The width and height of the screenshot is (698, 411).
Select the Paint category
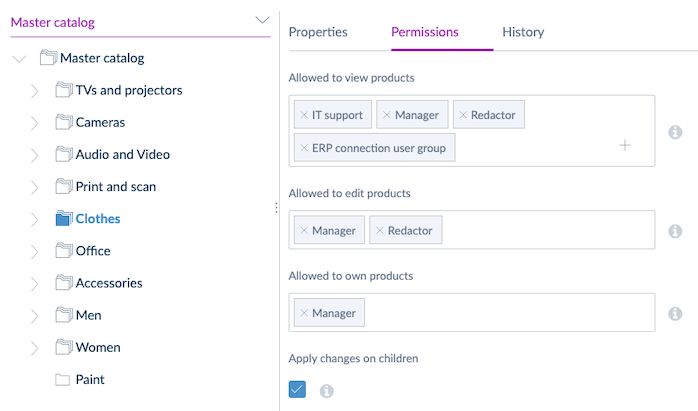[90, 380]
